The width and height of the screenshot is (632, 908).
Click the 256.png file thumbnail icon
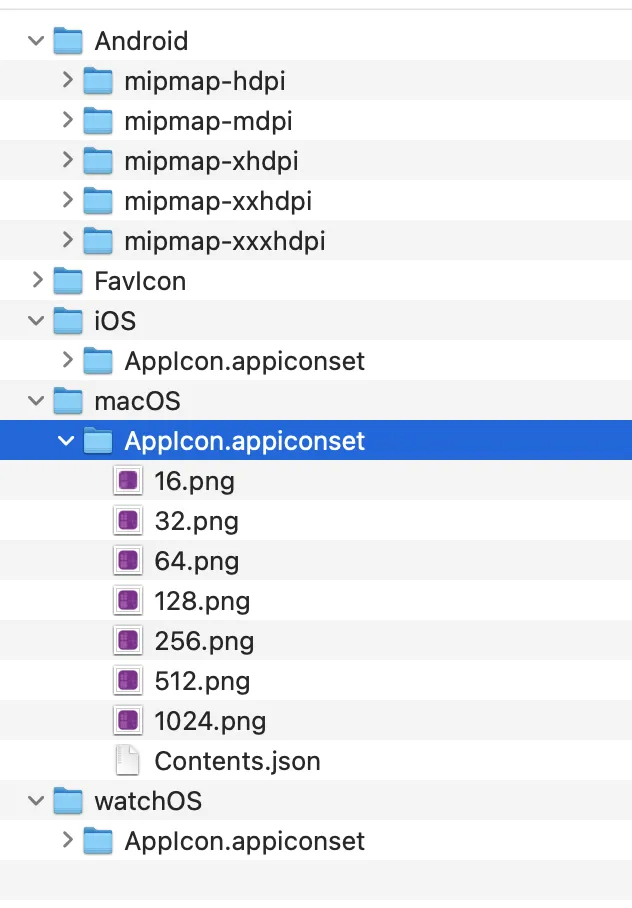127,641
